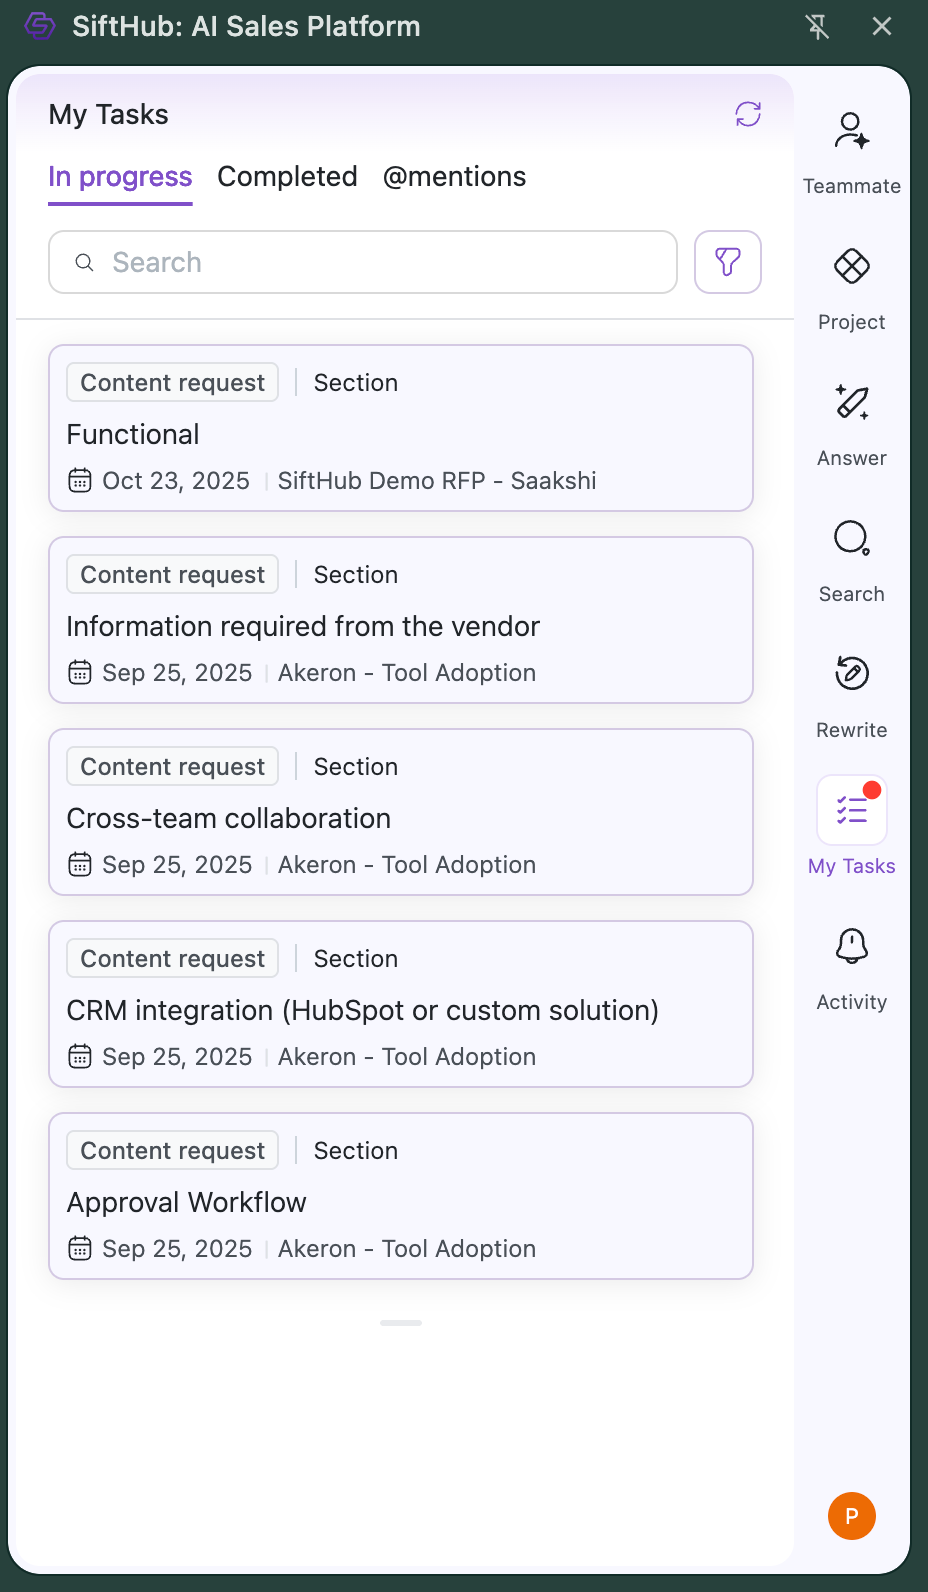
Task: Click the My Tasks sidebar icon
Action: click(851, 811)
